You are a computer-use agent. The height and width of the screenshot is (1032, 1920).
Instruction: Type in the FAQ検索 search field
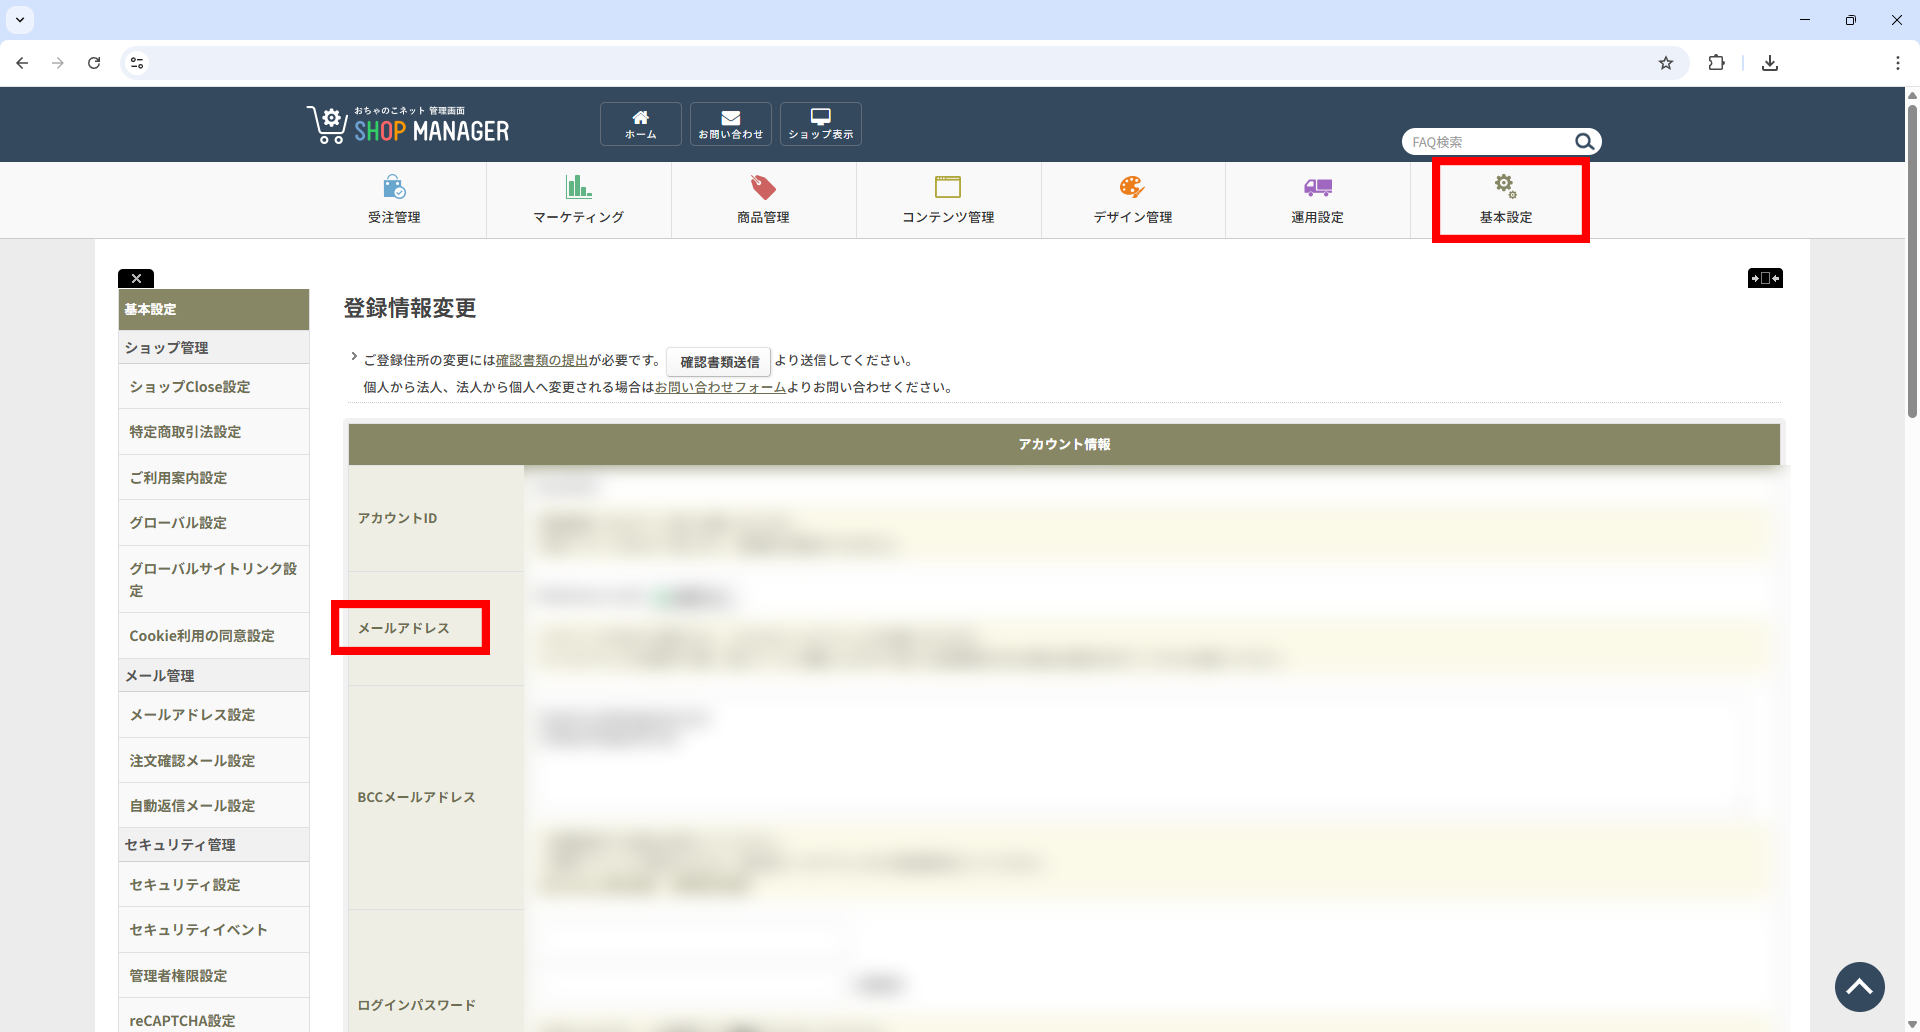click(x=1487, y=142)
